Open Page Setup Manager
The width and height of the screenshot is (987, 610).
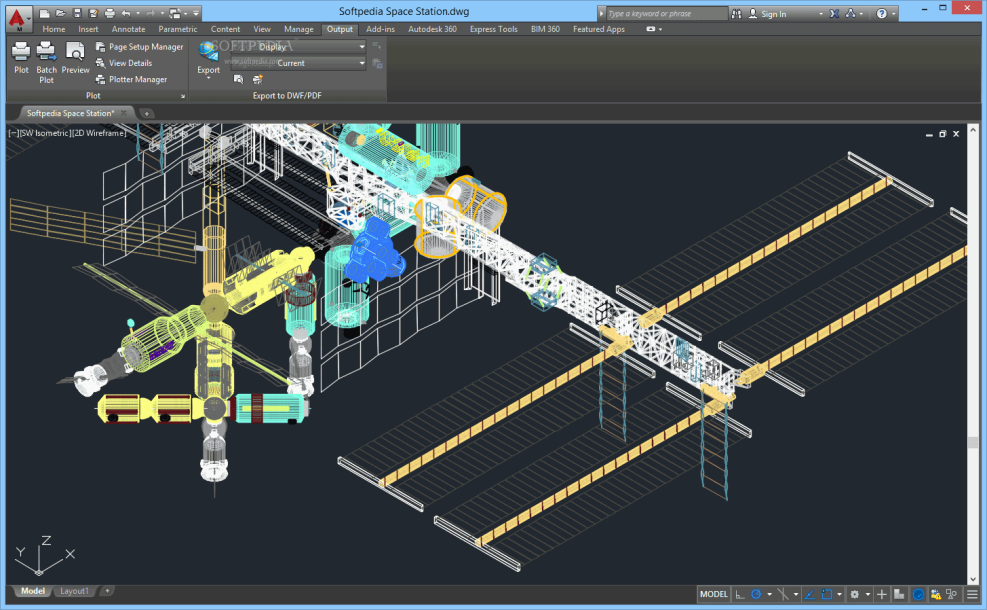tap(145, 47)
